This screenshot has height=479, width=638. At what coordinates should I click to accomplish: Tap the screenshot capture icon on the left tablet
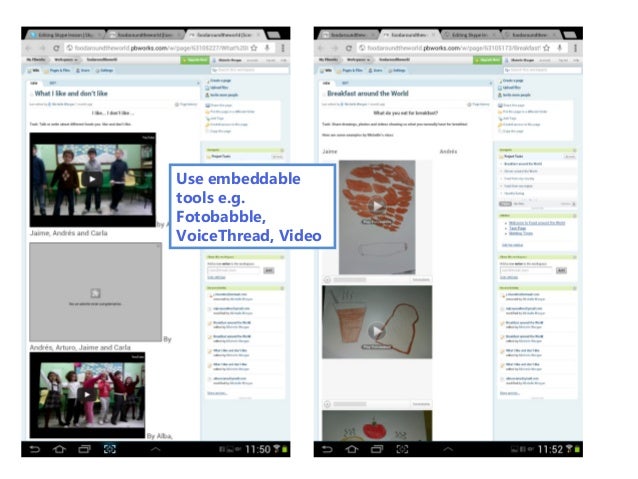(110, 449)
